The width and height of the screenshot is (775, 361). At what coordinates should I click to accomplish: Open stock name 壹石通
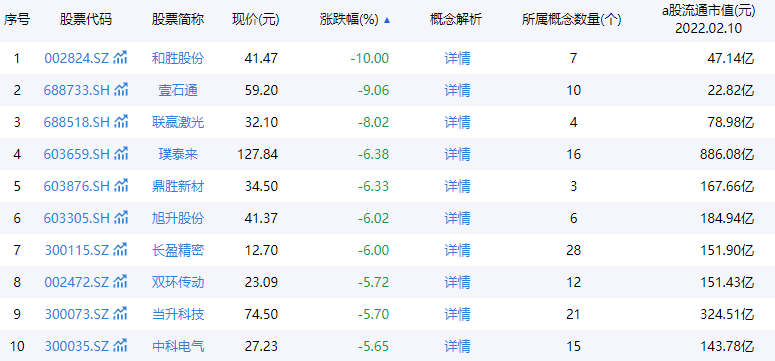pos(178,90)
